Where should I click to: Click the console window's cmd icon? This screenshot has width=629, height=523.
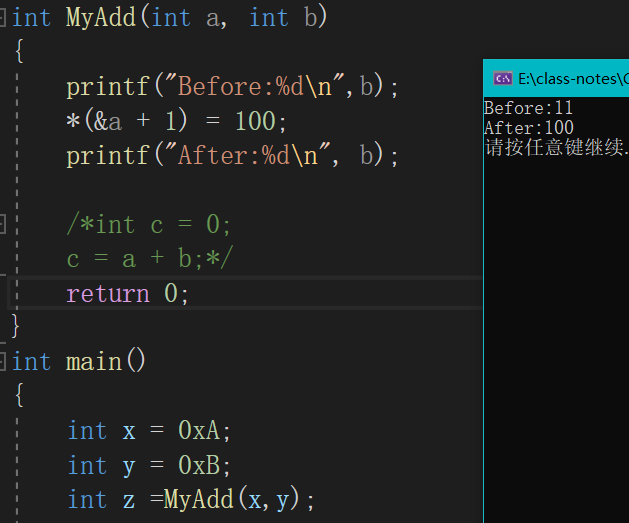pos(503,78)
